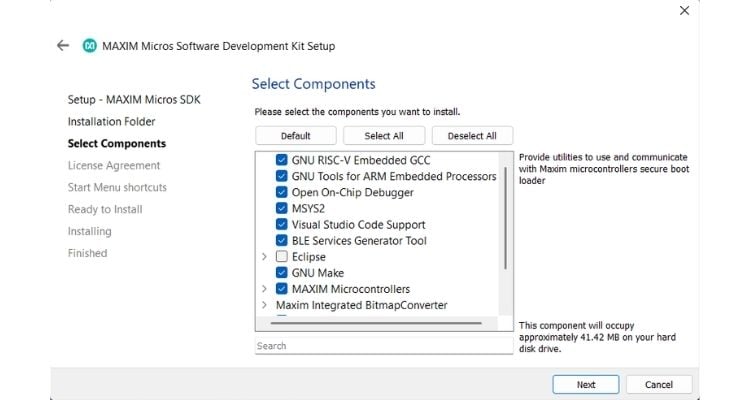The image size is (750, 400).
Task: Click the 41.42 MB disk usage text
Action: (597, 337)
